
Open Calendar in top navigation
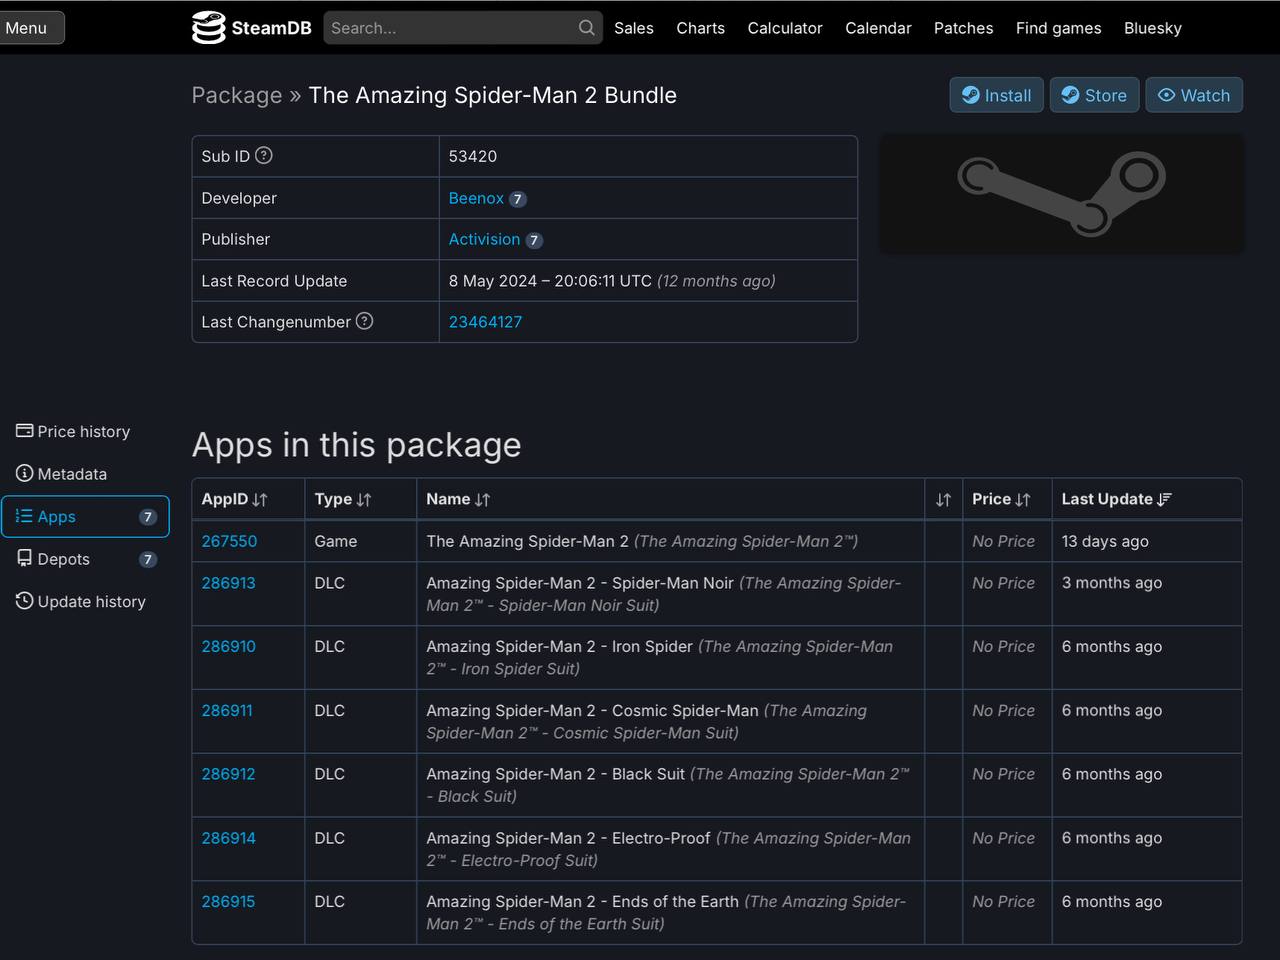(x=878, y=28)
